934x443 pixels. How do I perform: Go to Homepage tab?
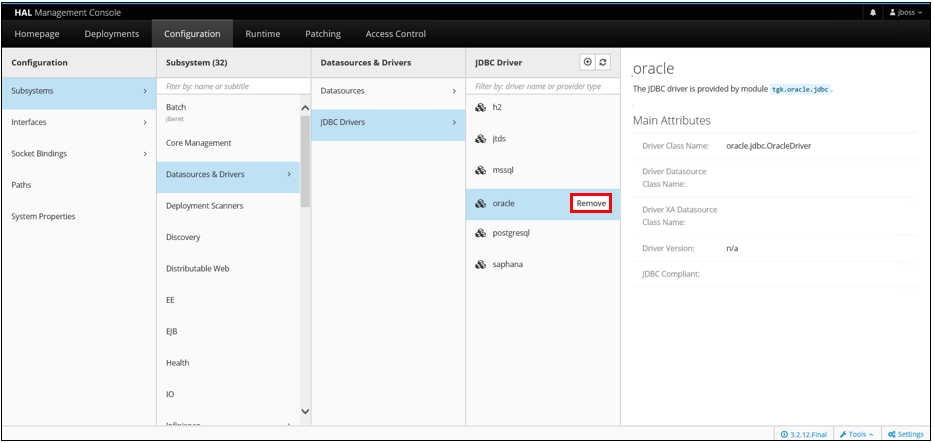click(x=37, y=34)
